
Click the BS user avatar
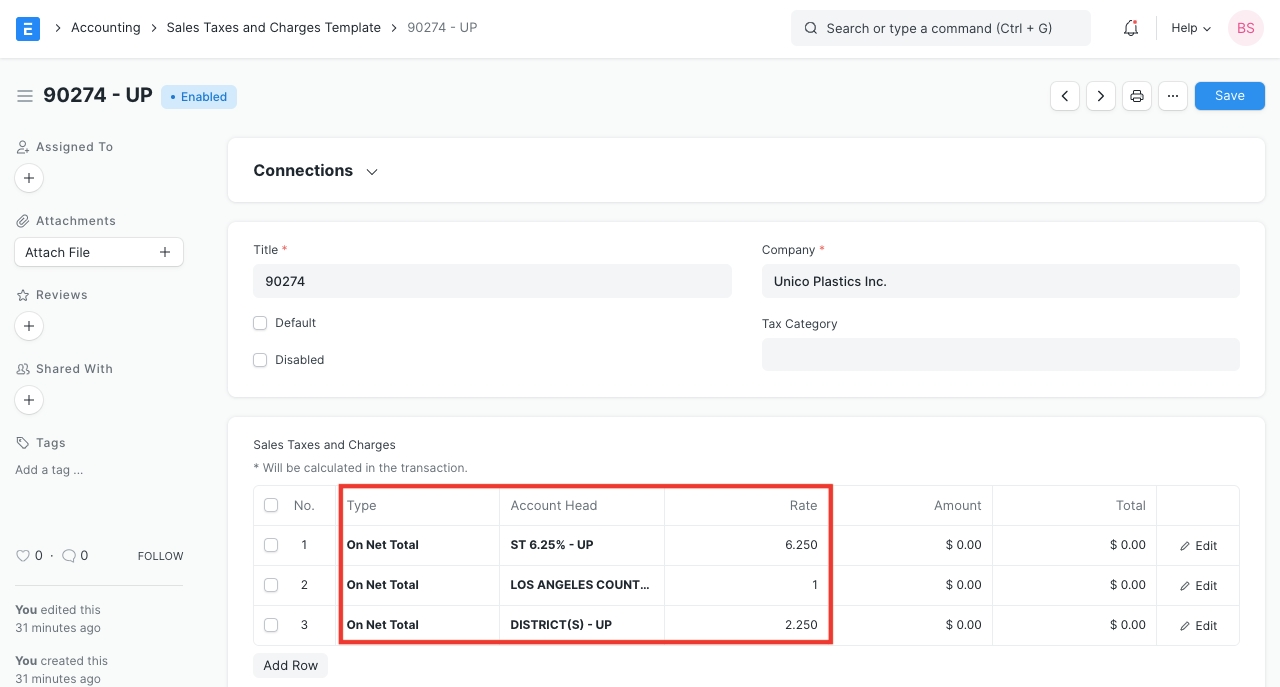1245,28
